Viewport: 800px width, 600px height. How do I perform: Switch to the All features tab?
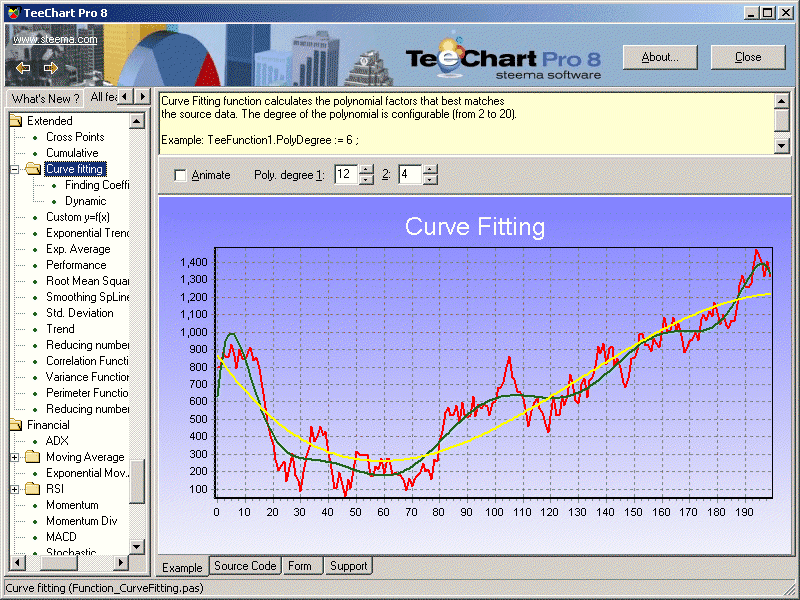103,96
